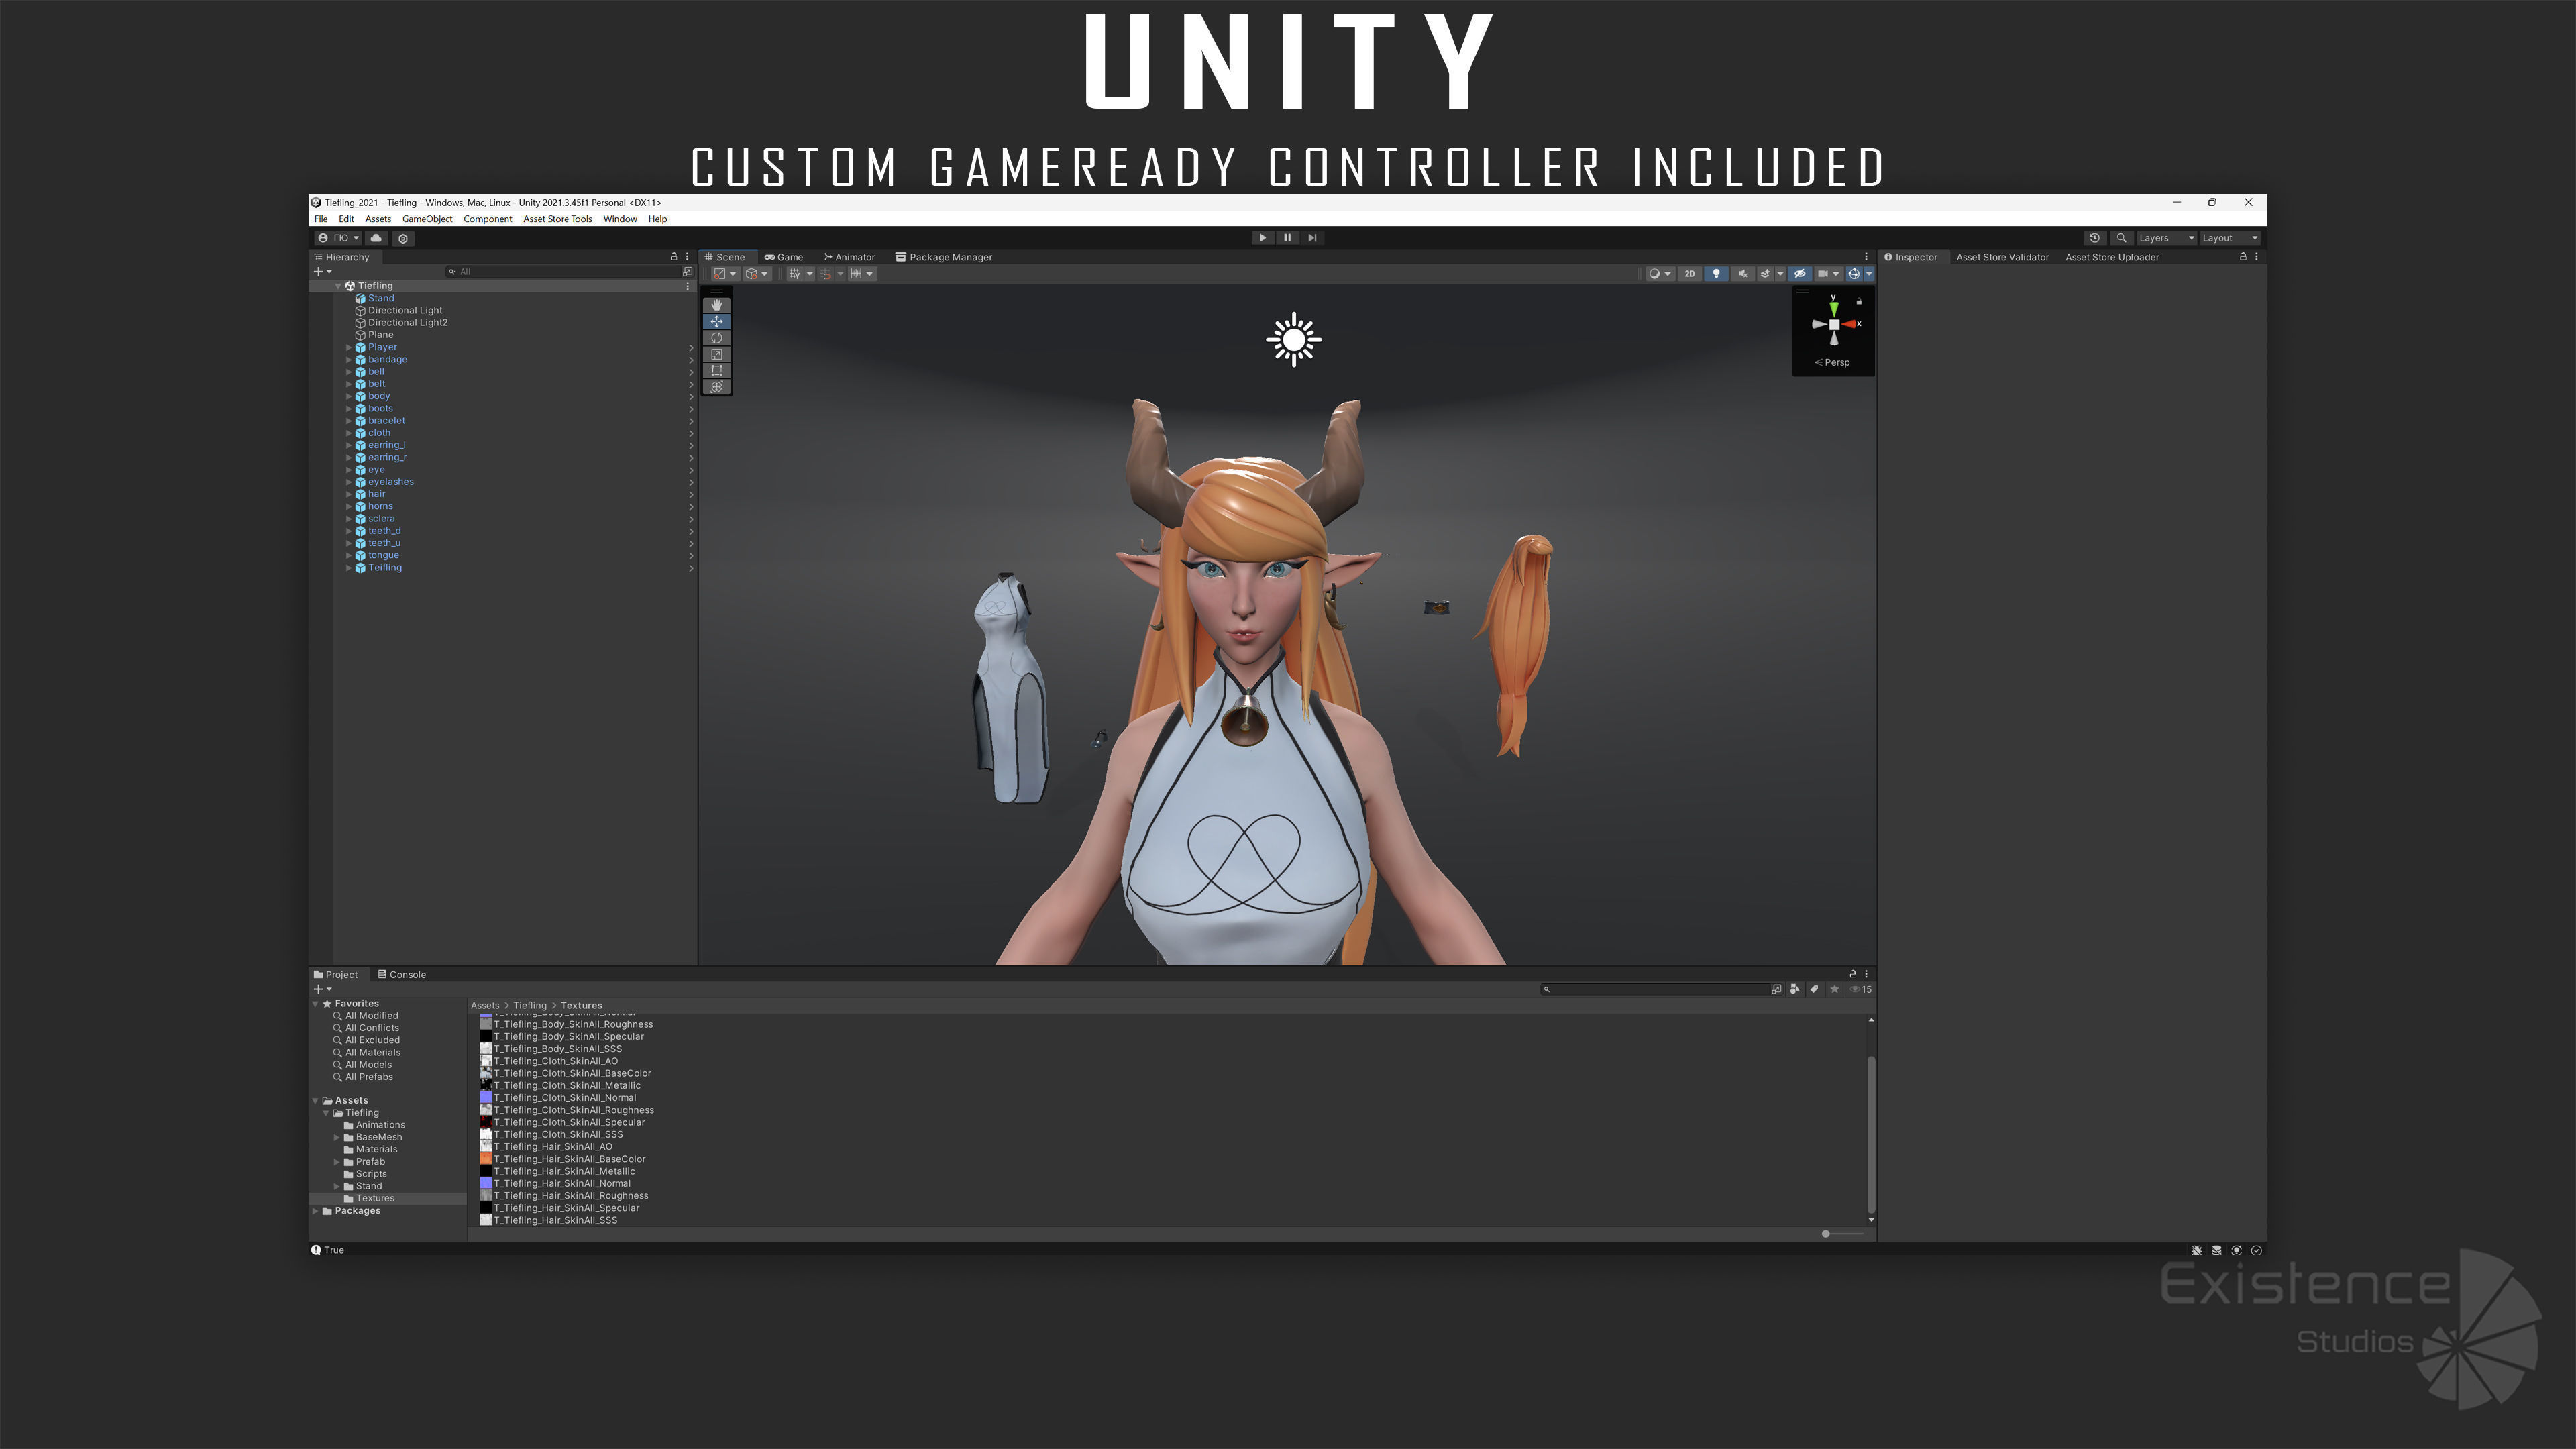Image resolution: width=2576 pixels, height=1449 pixels.
Task: Click the Pause button
Action: 1287,238
